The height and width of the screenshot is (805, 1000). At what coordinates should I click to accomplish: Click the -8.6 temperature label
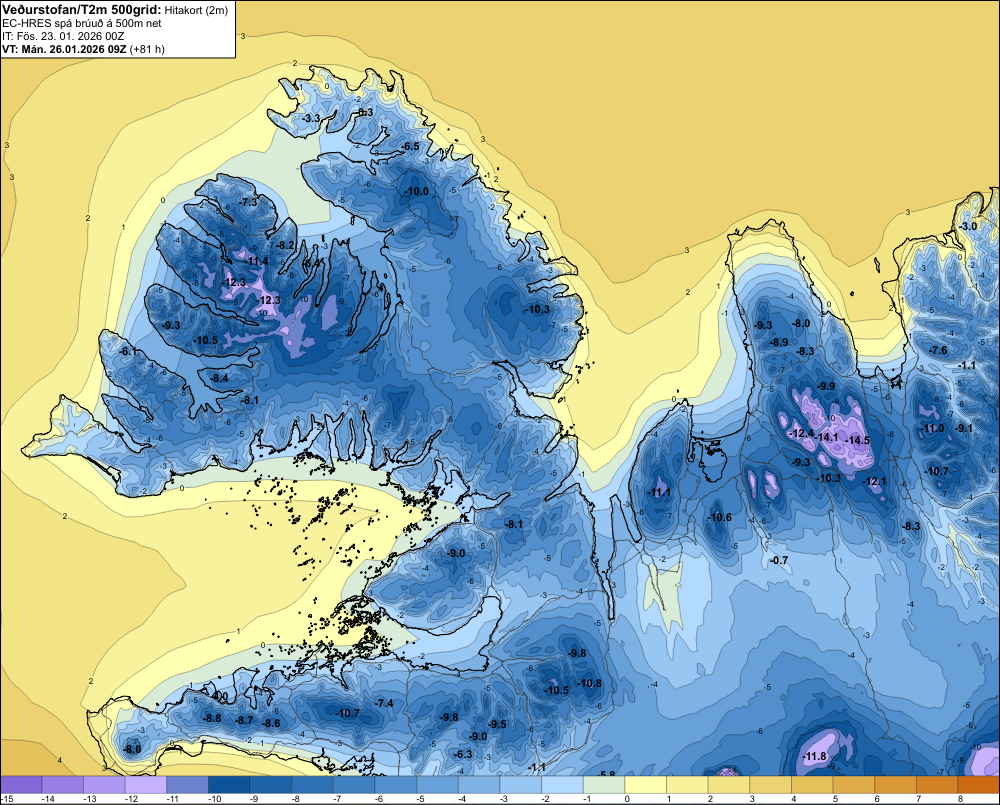[x=272, y=723]
